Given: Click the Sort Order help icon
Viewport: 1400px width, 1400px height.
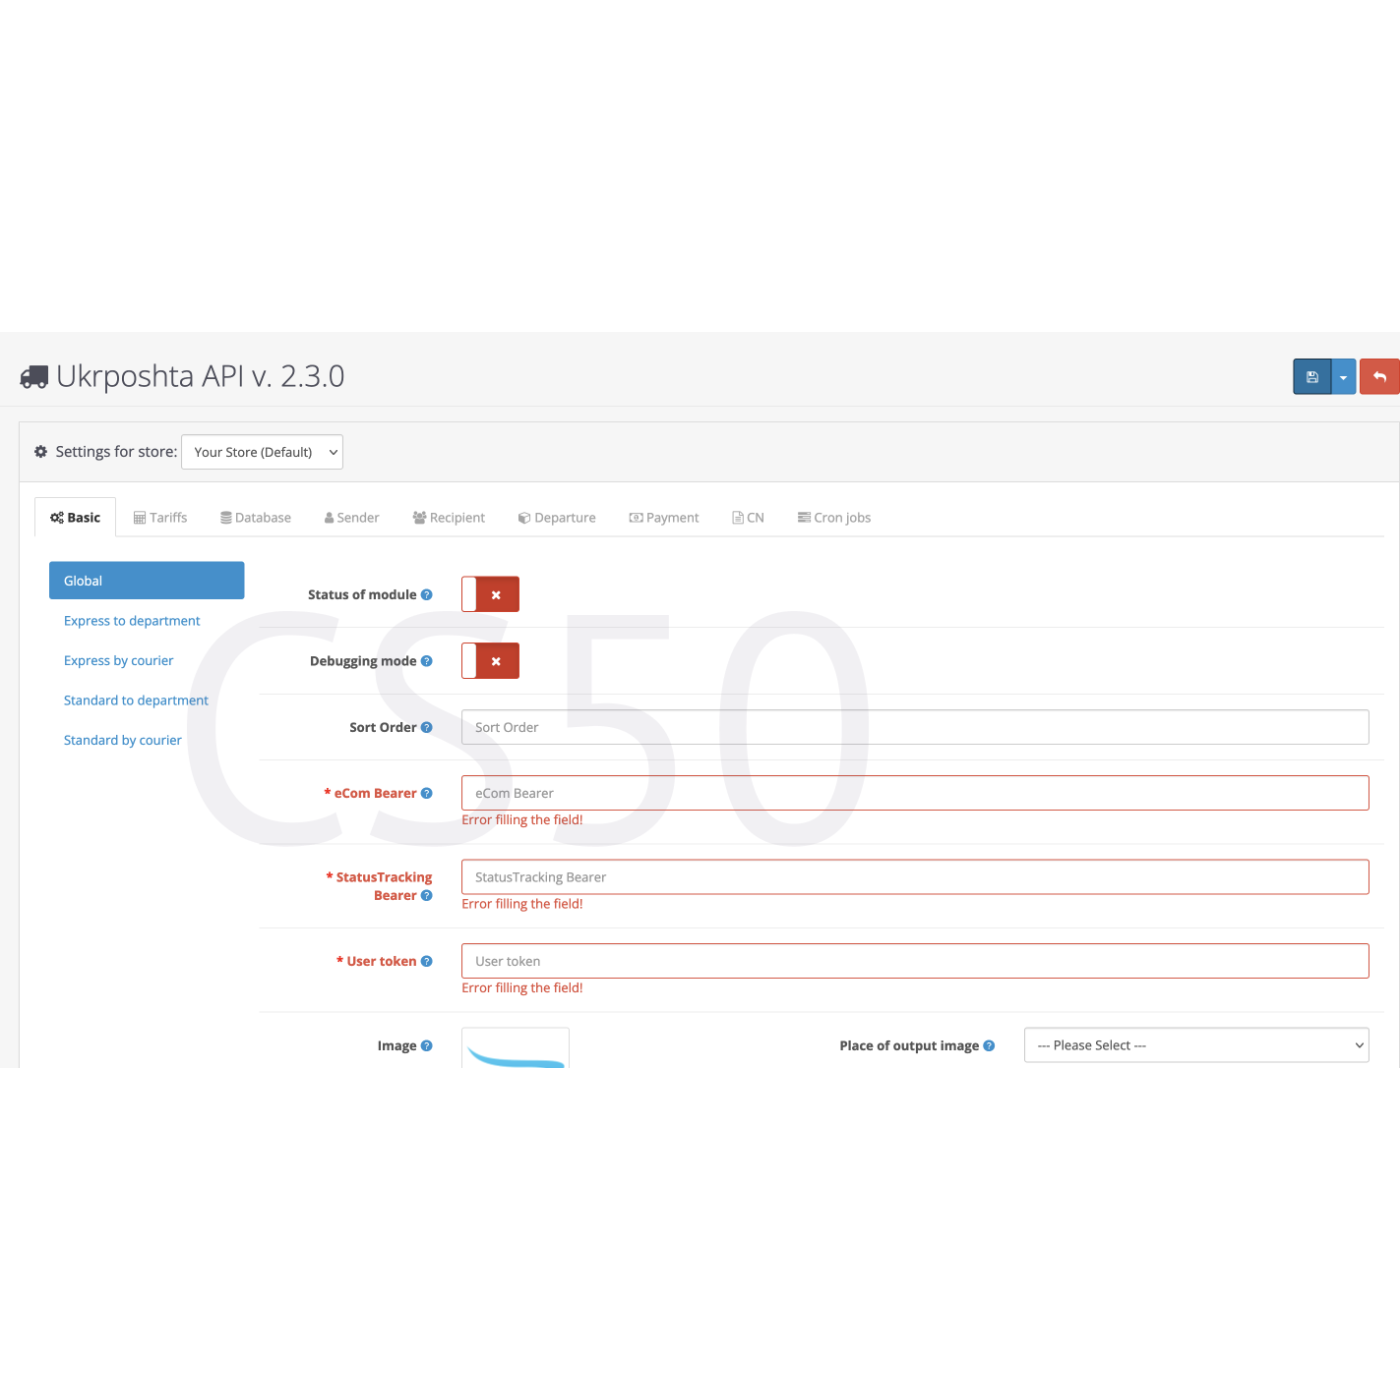Looking at the screenshot, I should point(427,728).
